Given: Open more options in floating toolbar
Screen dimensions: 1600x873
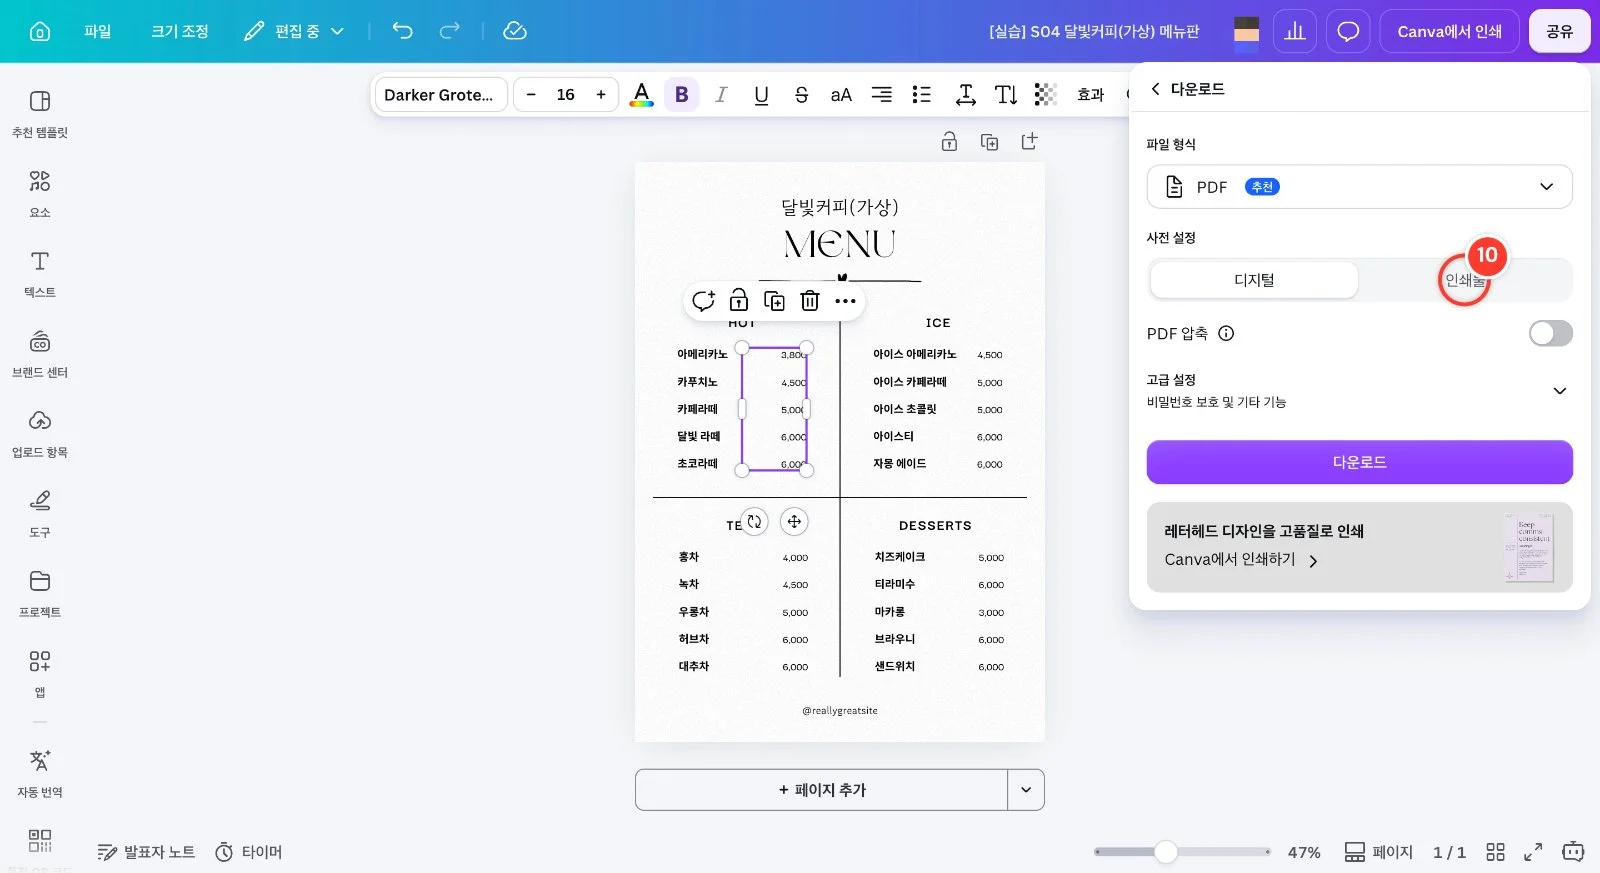Looking at the screenshot, I should pyautogui.click(x=845, y=301).
